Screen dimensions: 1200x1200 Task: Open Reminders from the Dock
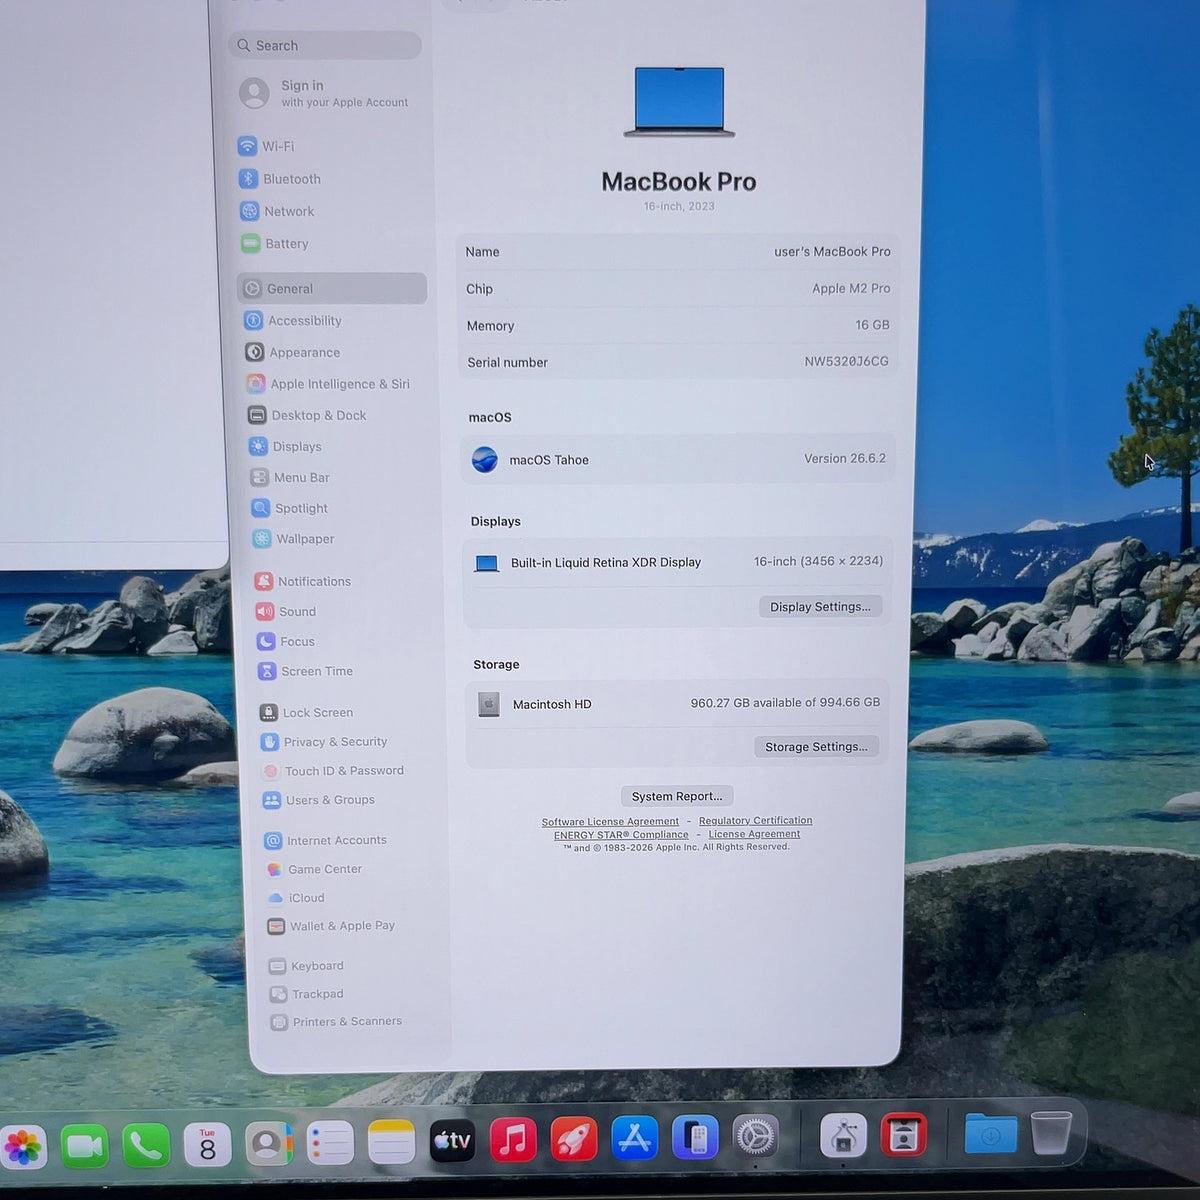[330, 1143]
